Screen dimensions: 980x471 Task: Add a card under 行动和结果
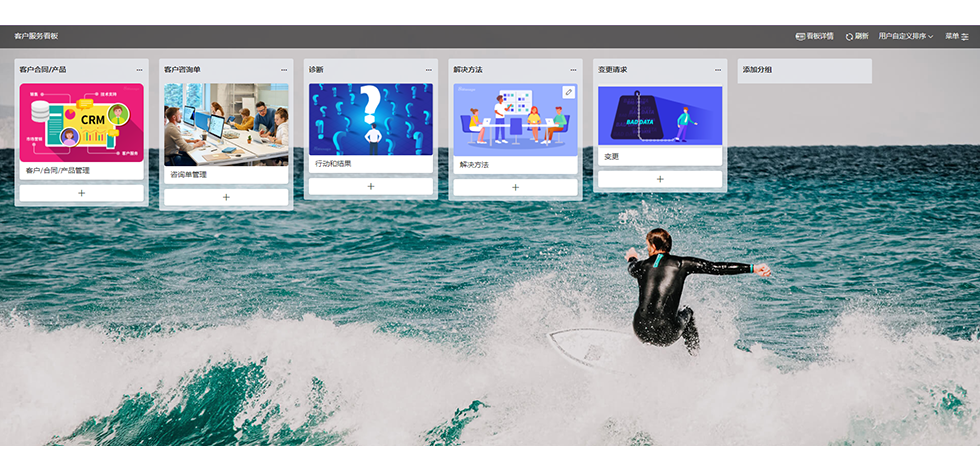click(370, 186)
